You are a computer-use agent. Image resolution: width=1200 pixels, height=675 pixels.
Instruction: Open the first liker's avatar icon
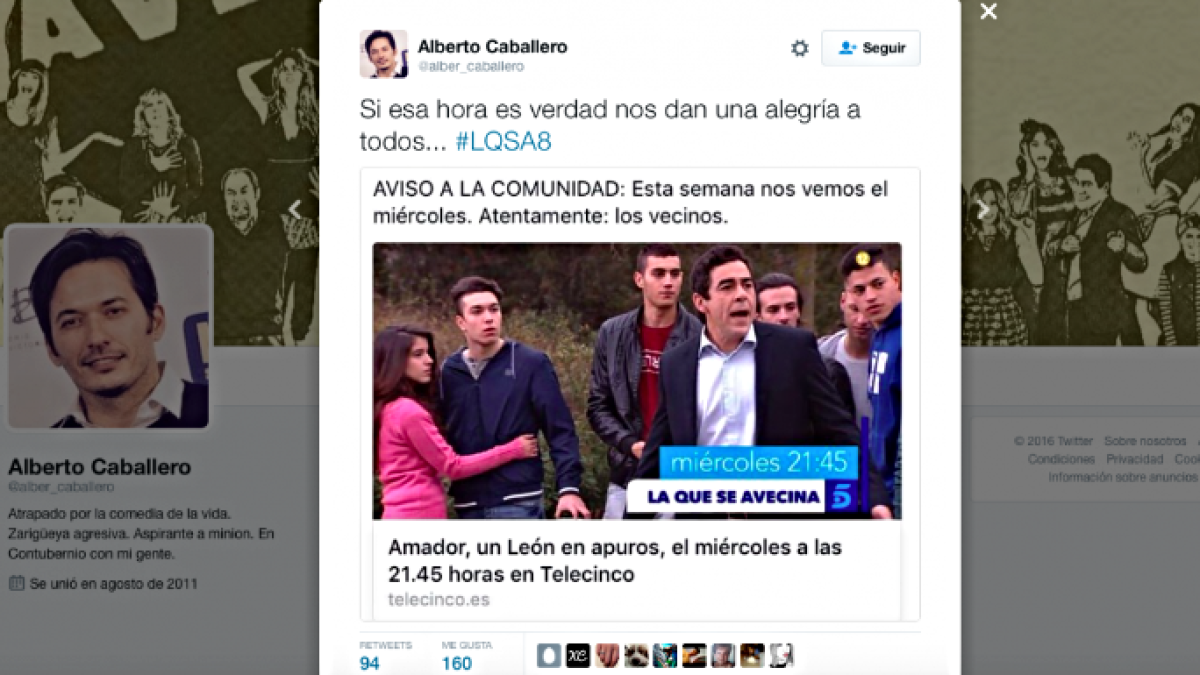coord(548,655)
